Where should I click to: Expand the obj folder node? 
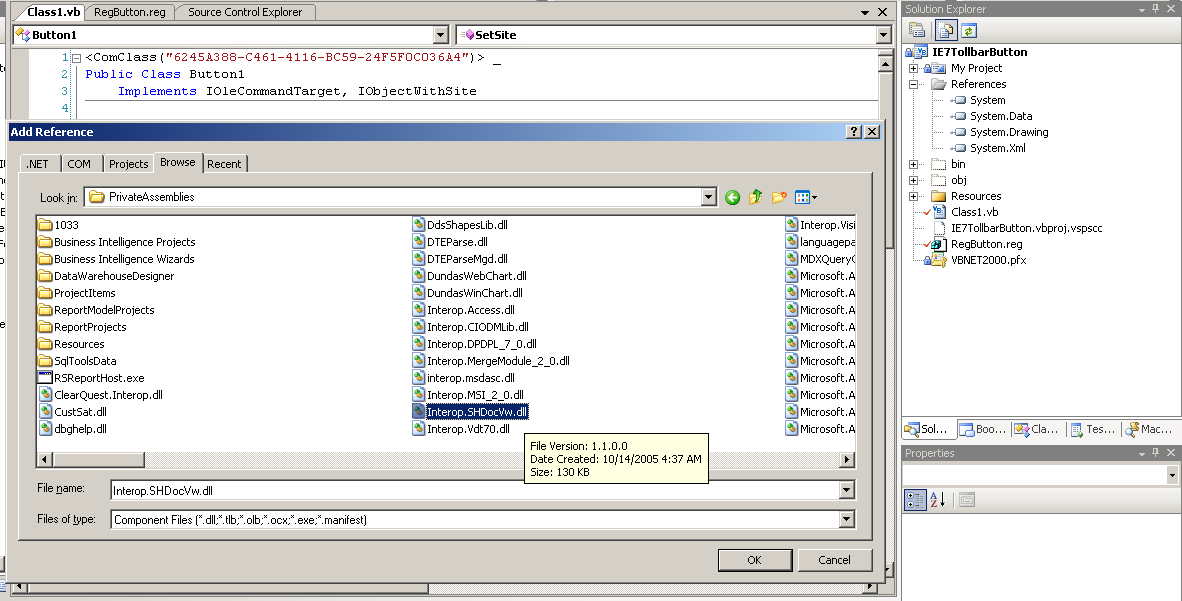pyautogui.click(x=913, y=180)
